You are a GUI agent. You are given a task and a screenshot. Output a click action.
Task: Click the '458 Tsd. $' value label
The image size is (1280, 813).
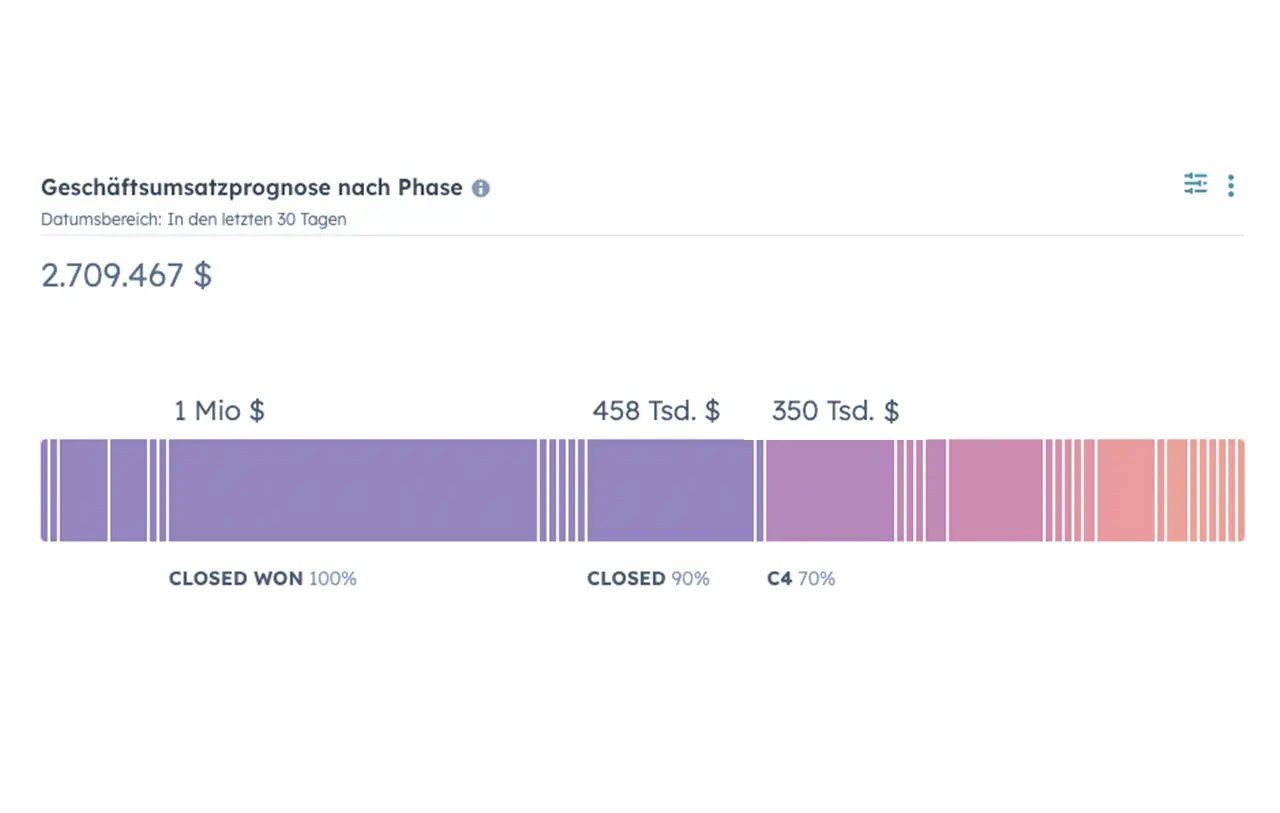(656, 410)
